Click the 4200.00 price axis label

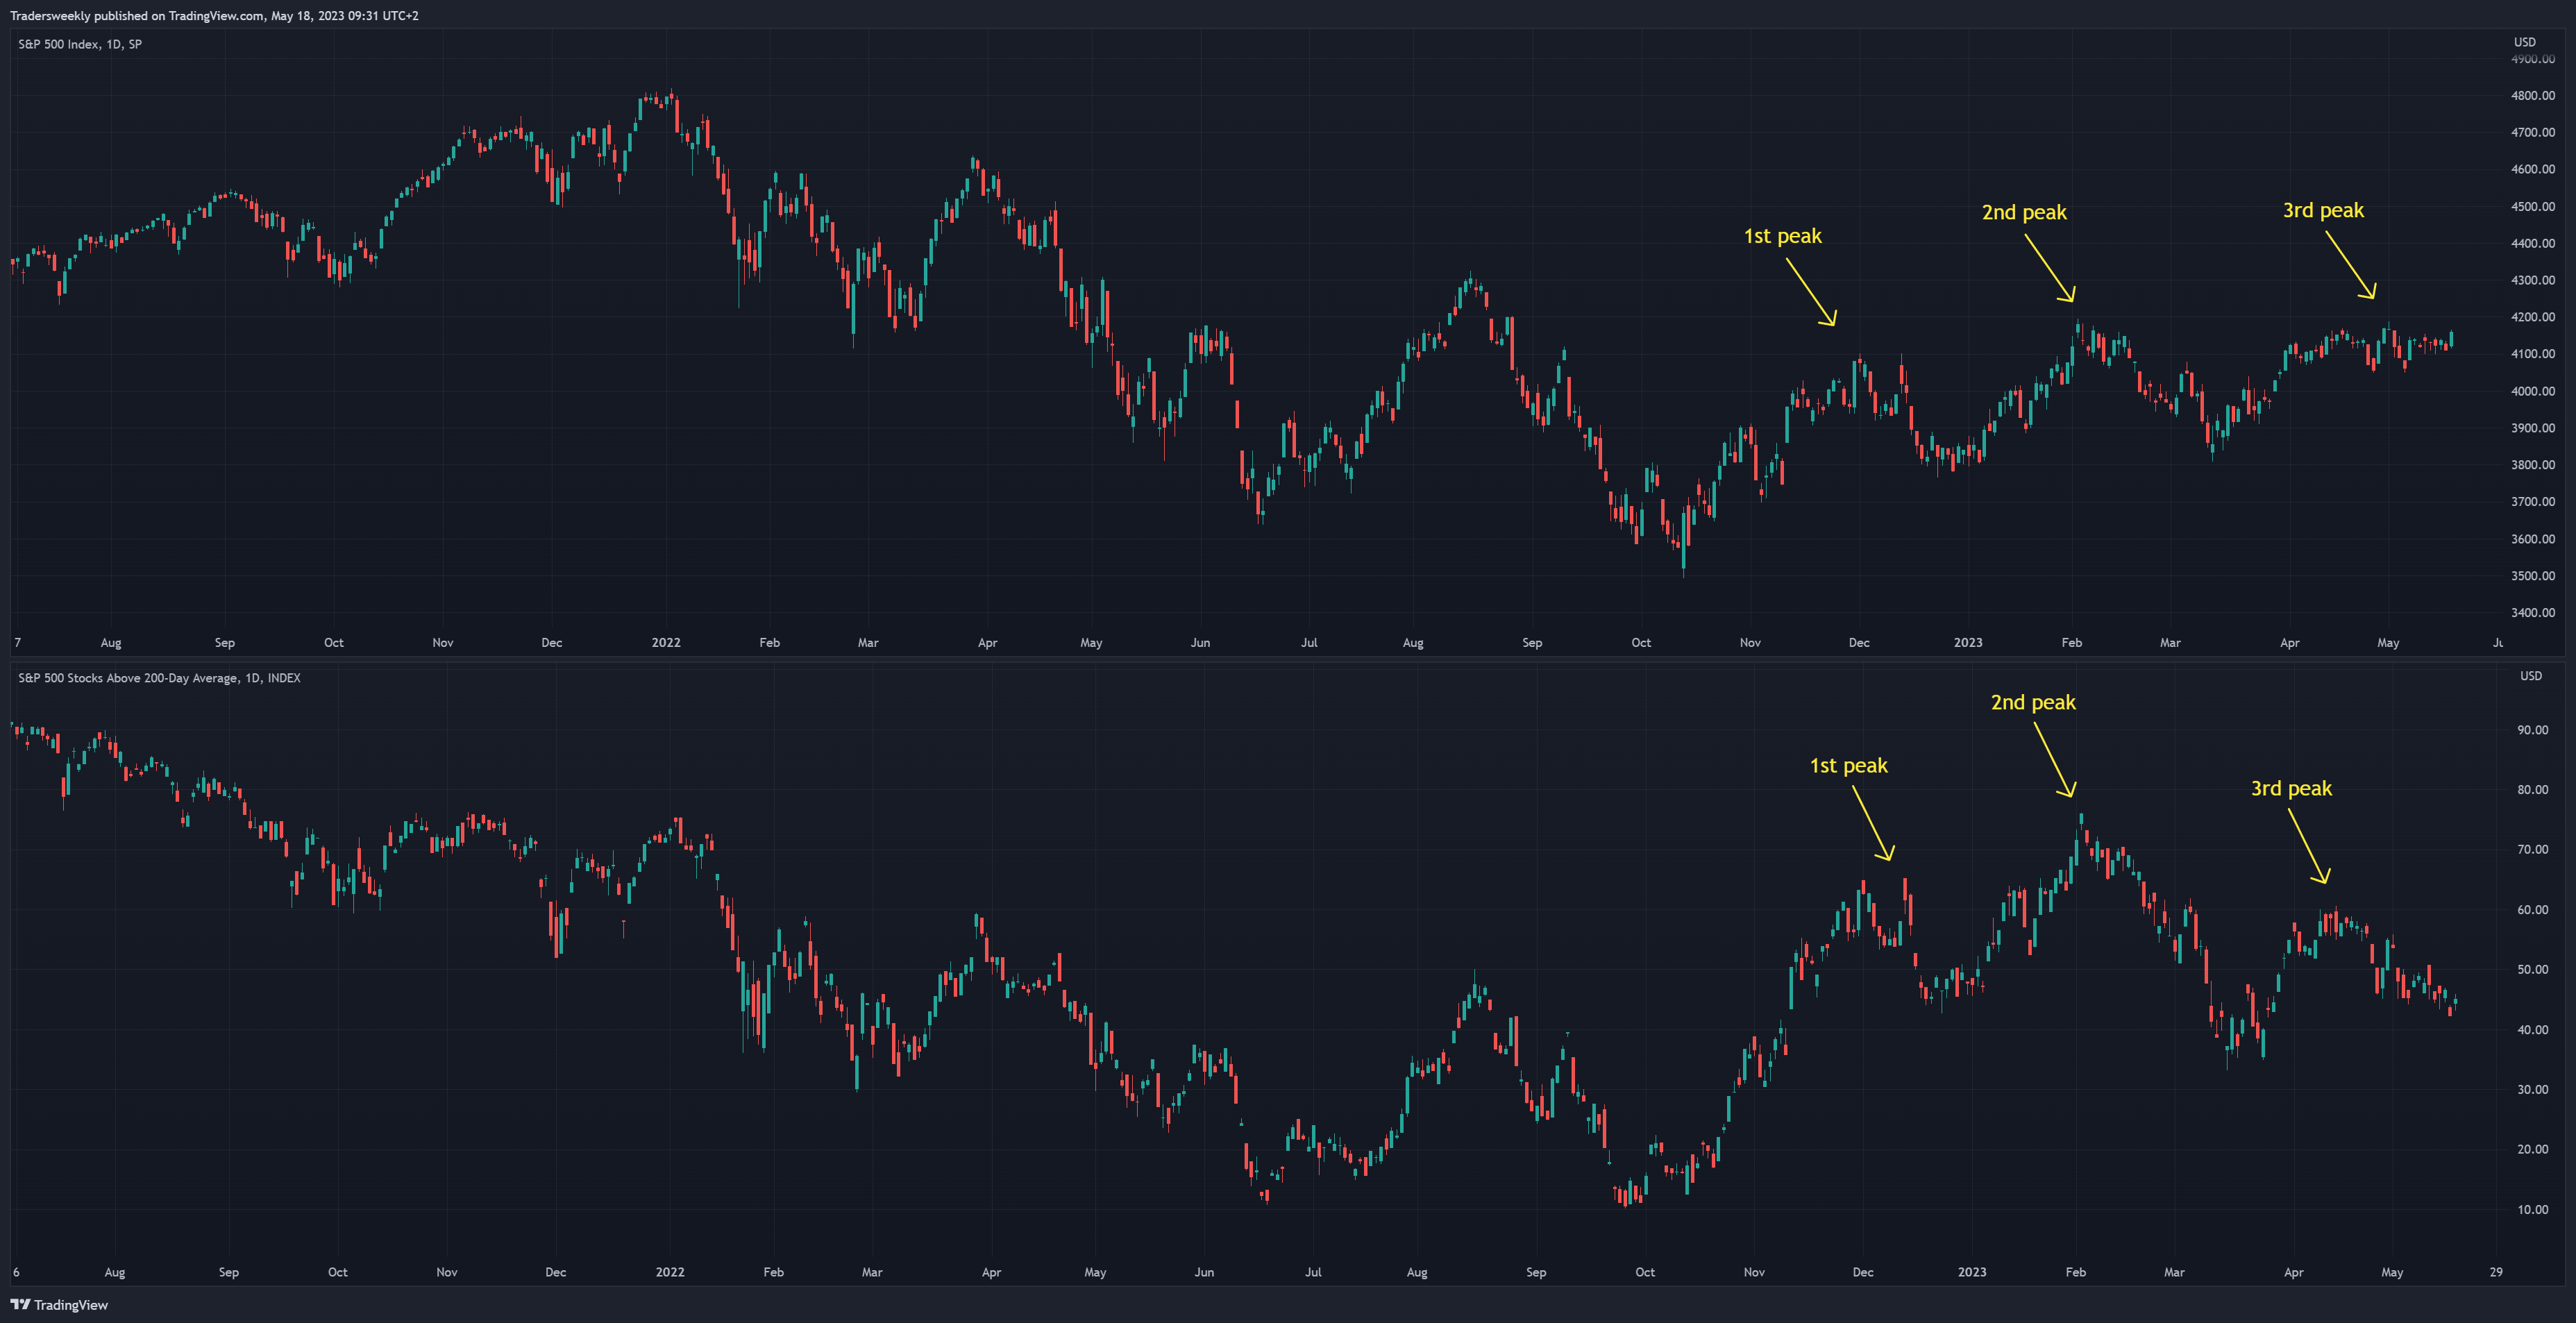pos(2533,317)
